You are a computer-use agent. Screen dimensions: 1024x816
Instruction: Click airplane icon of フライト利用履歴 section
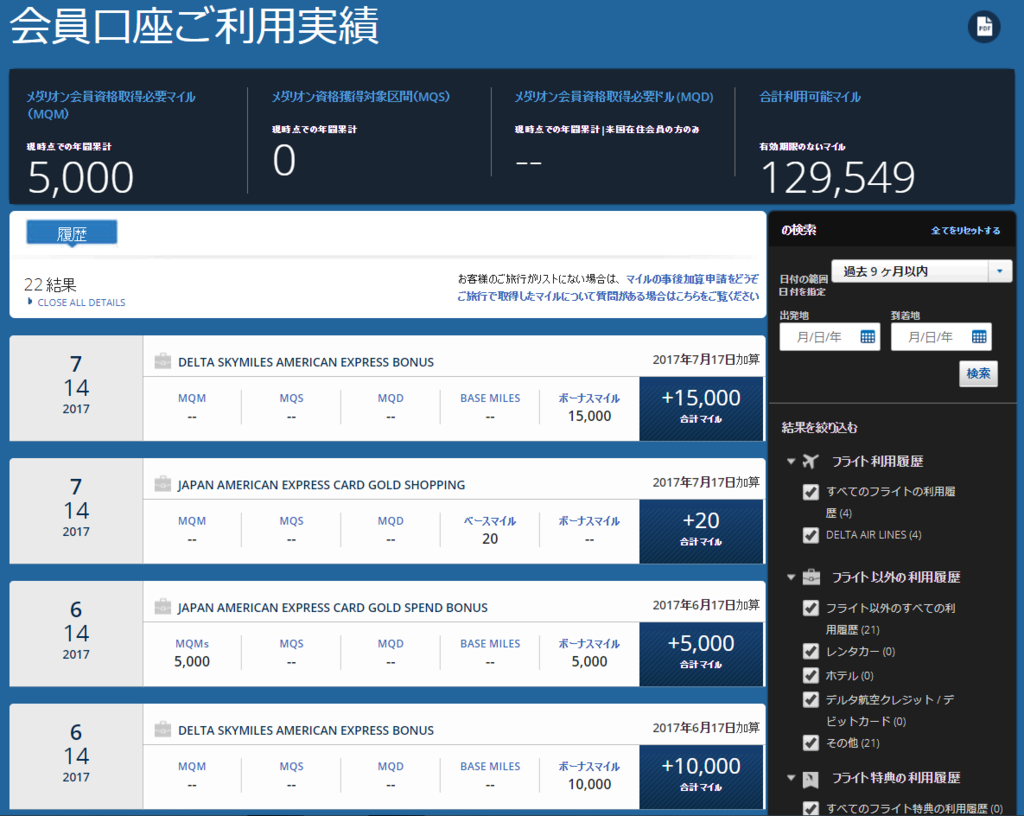pyautogui.click(x=810, y=462)
